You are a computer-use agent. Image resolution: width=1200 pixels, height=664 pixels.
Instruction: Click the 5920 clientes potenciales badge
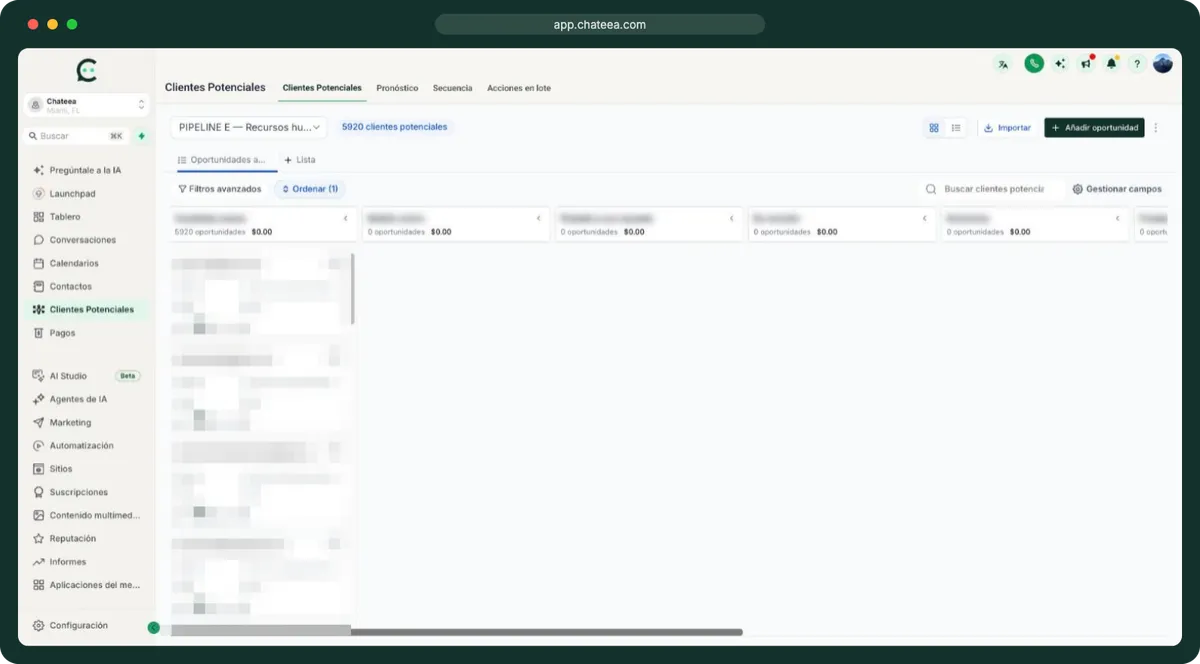[394, 127]
